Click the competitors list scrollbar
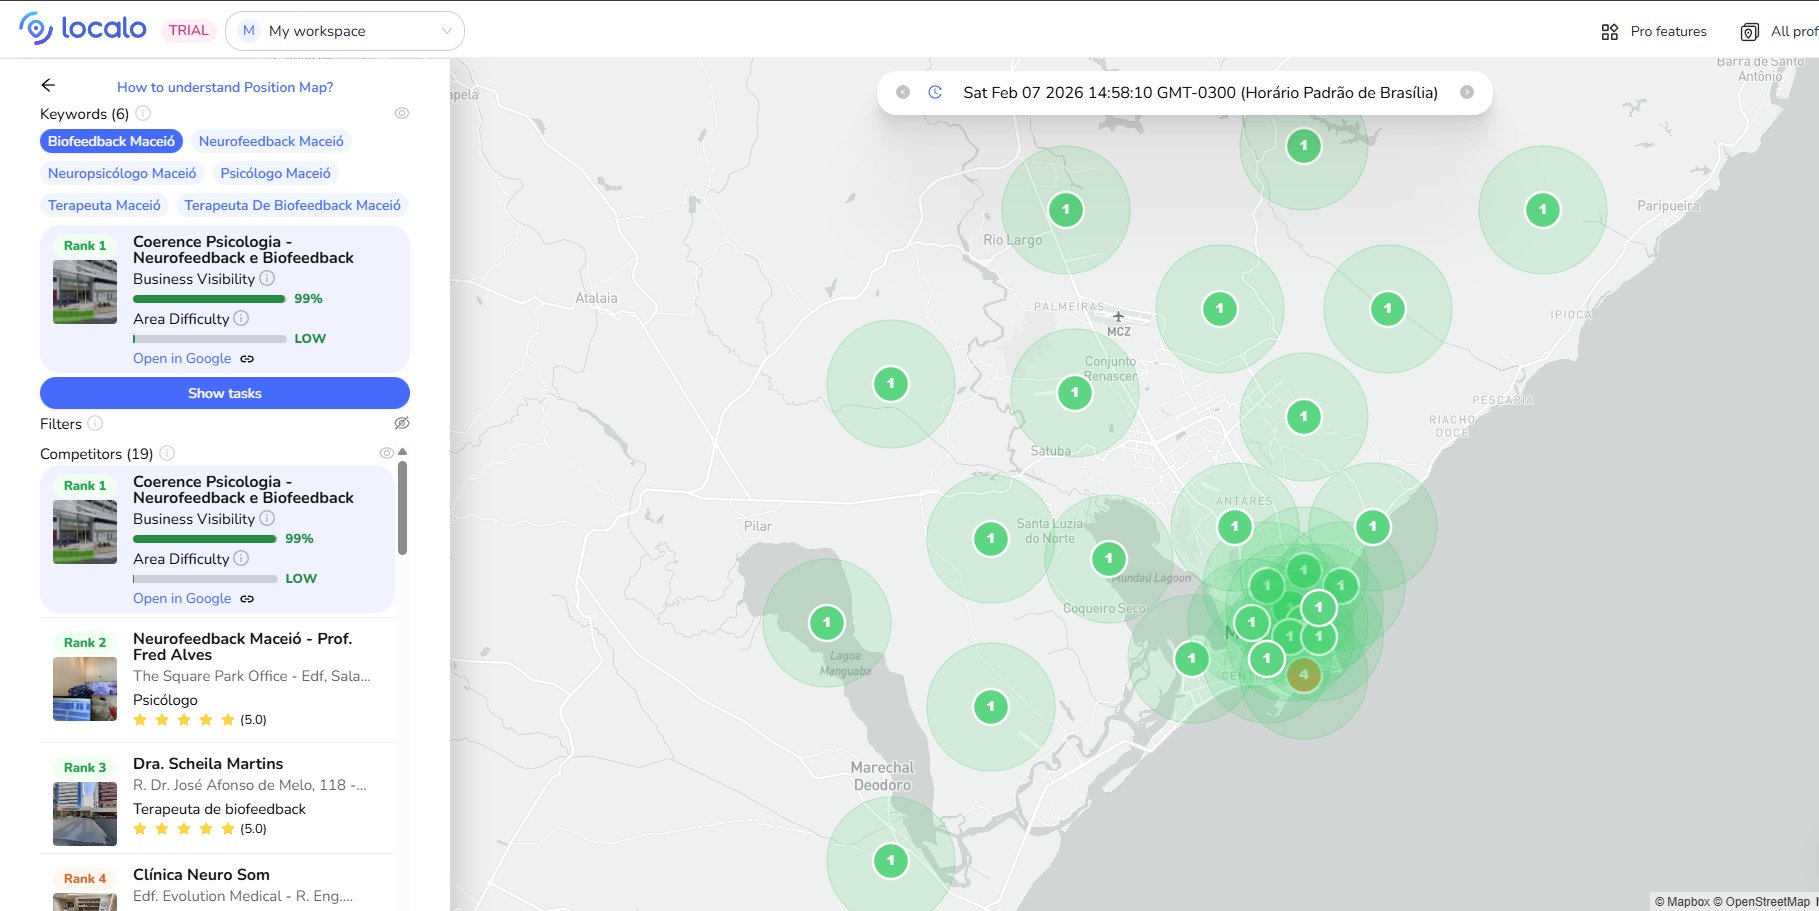Screen dimensions: 1819x911 tap(402, 507)
